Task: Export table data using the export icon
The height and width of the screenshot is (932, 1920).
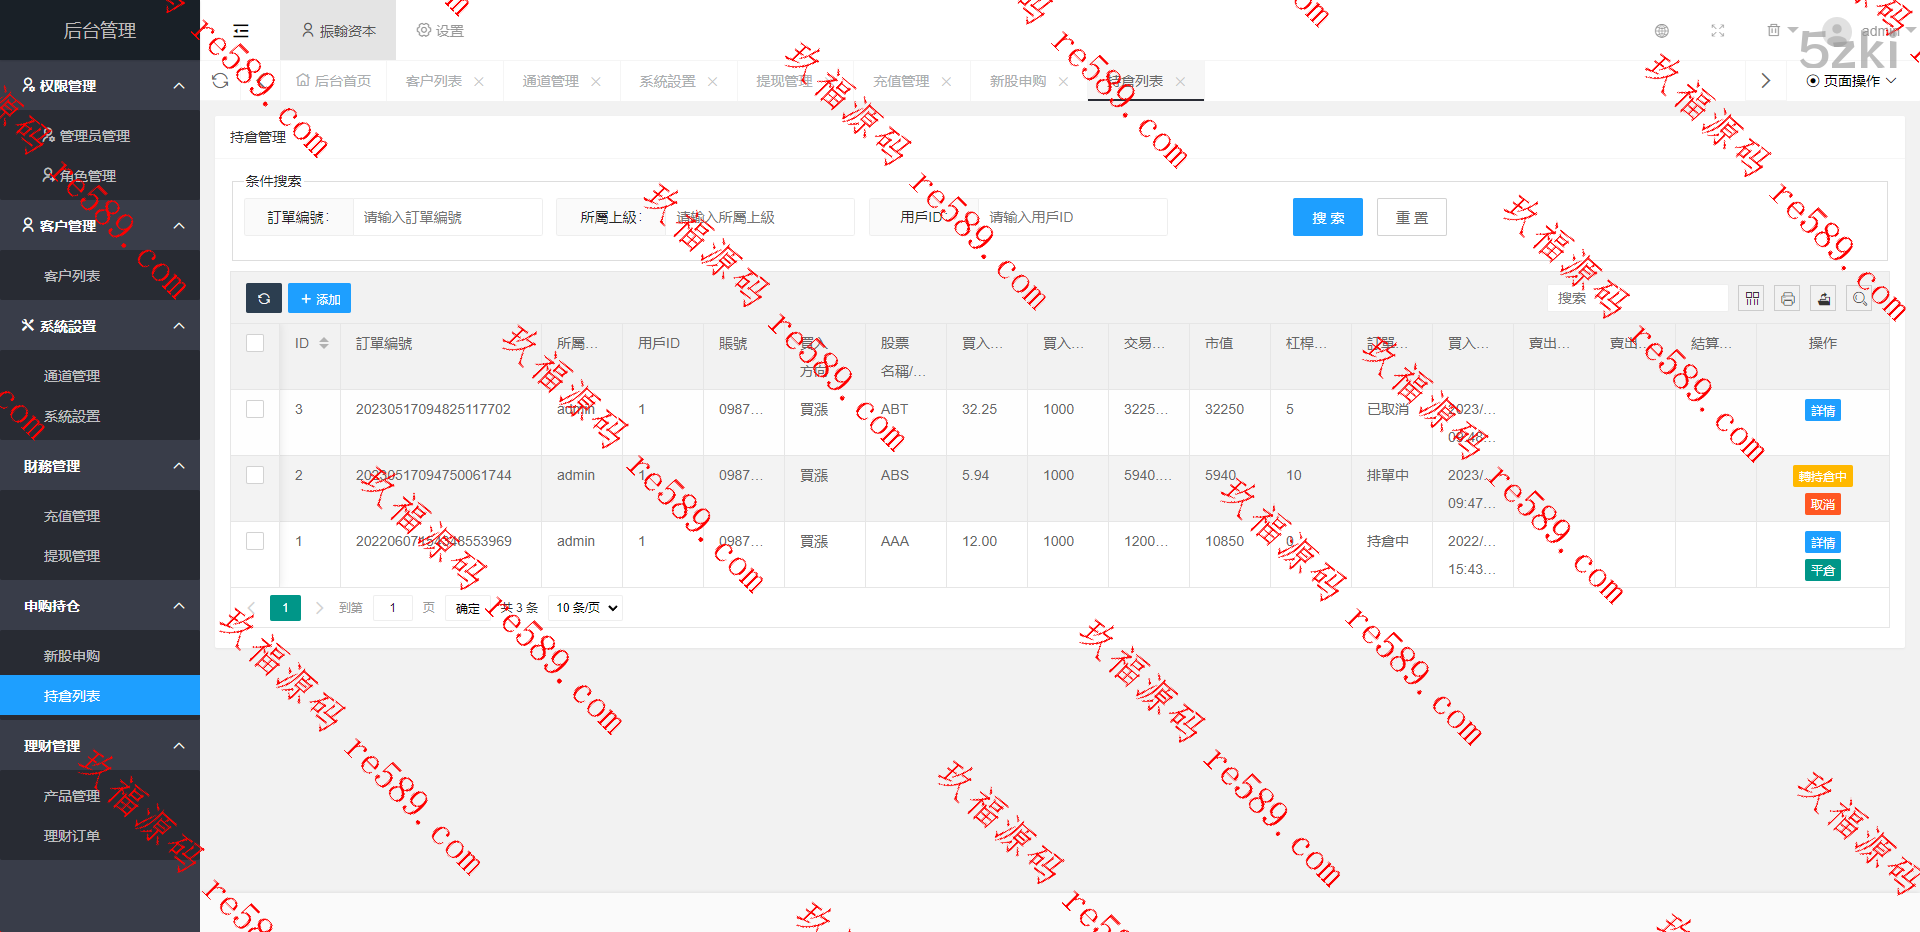Action: [1823, 298]
